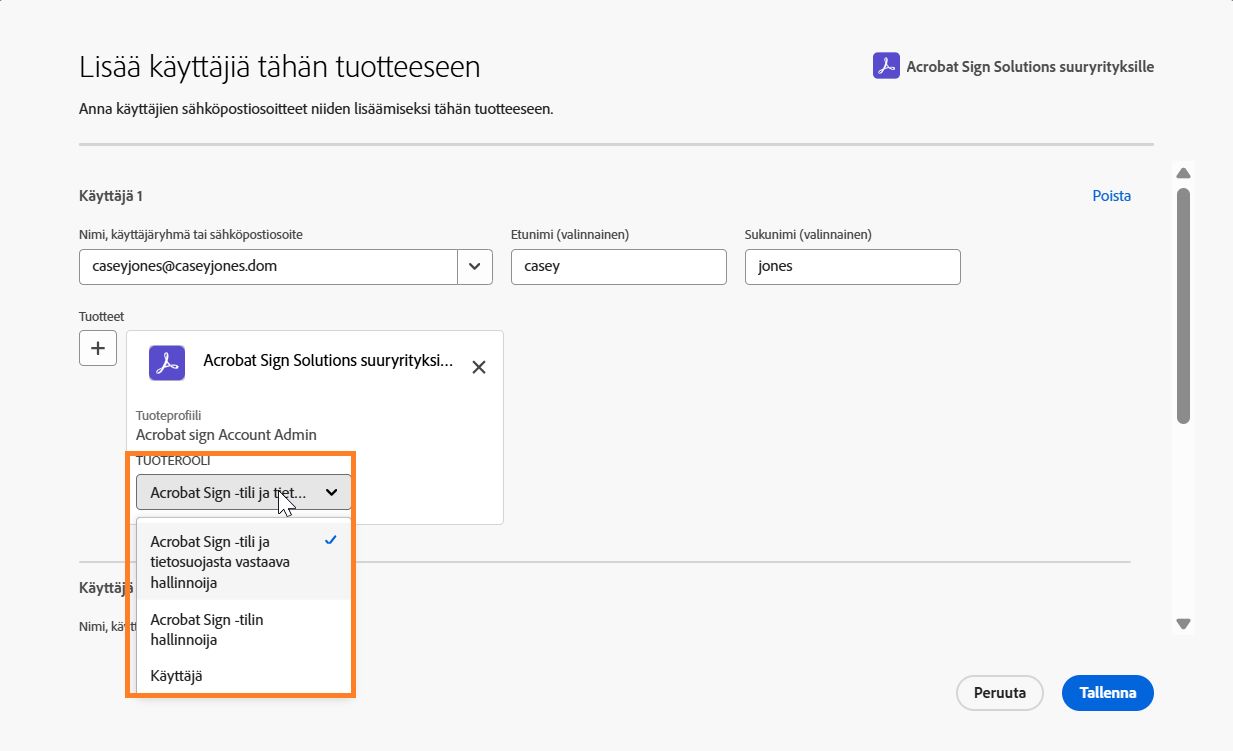1233x751 pixels.
Task: Click the blue checkmark beside the selected role
Action: click(330, 539)
